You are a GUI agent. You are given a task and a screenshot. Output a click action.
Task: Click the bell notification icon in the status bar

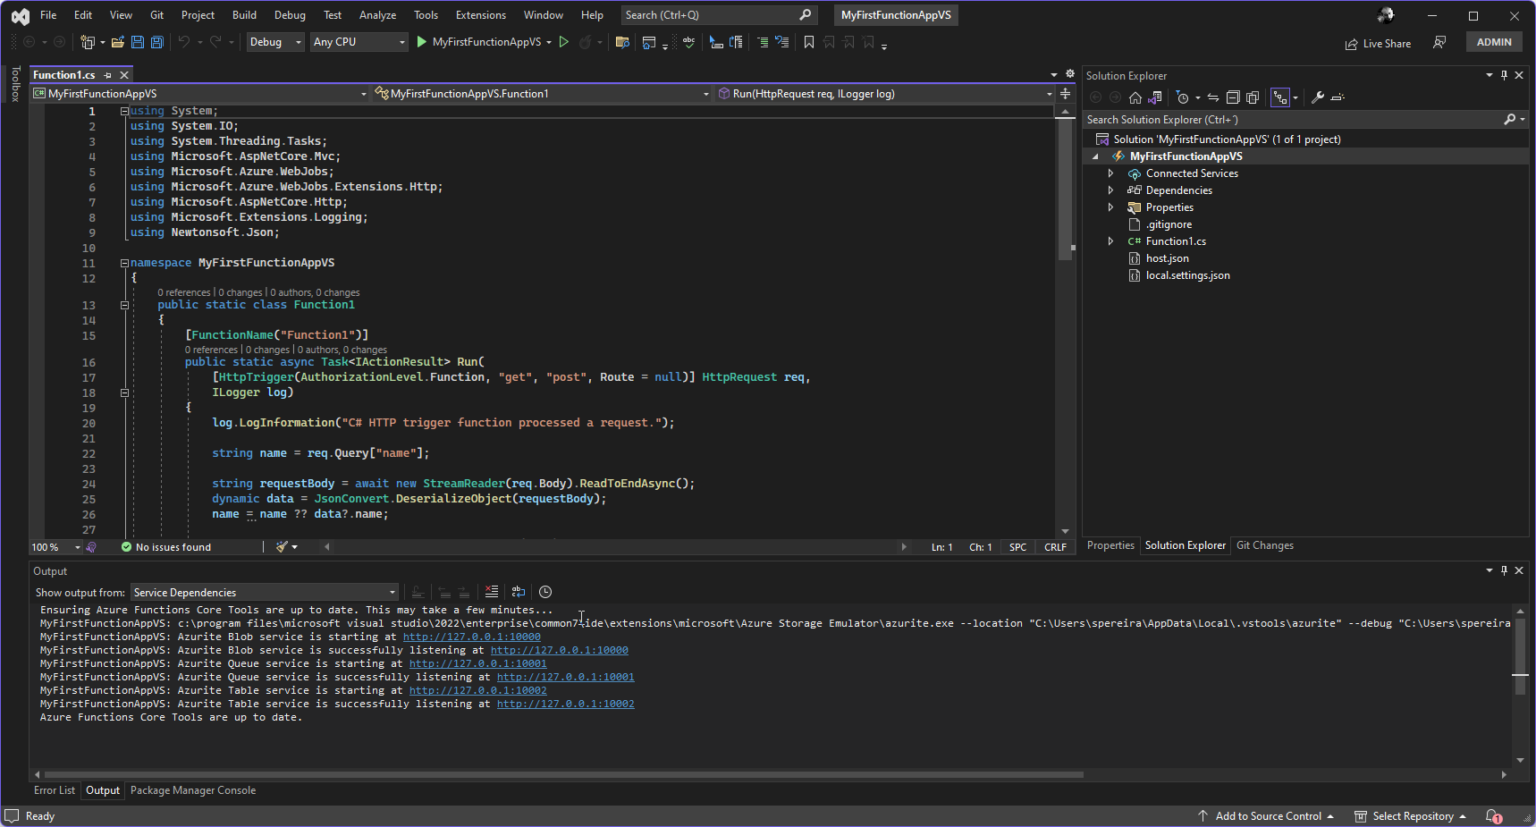1492,816
